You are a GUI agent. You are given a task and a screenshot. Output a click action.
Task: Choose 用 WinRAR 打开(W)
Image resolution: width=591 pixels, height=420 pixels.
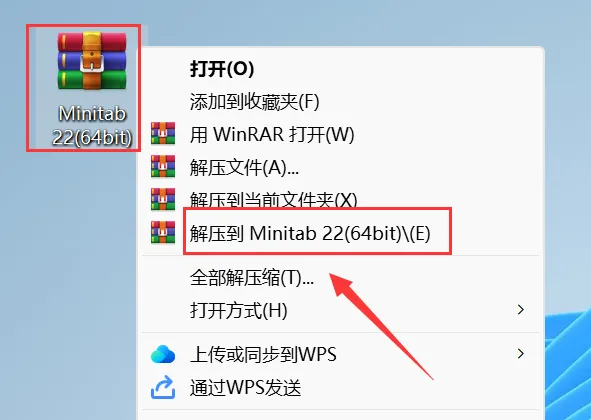point(341,134)
